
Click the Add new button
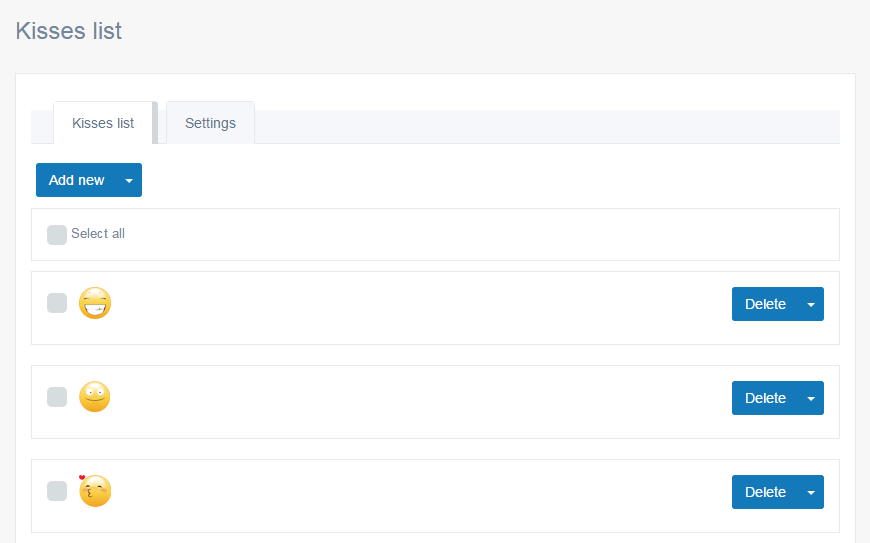coord(77,180)
